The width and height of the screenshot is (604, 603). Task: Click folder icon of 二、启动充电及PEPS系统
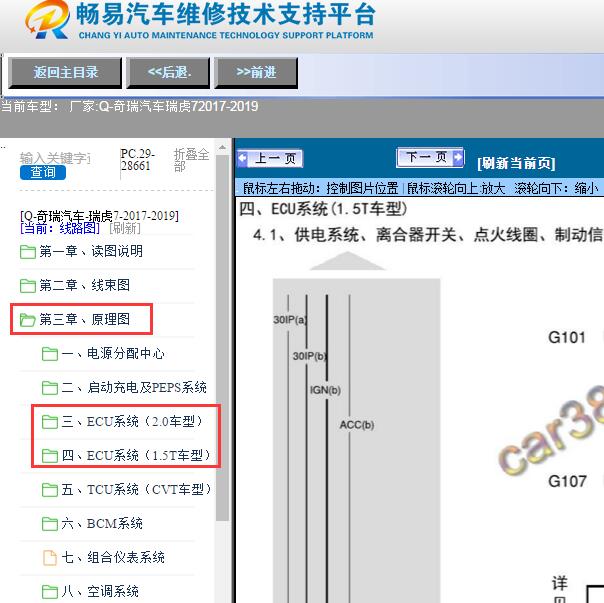[x=50, y=388]
